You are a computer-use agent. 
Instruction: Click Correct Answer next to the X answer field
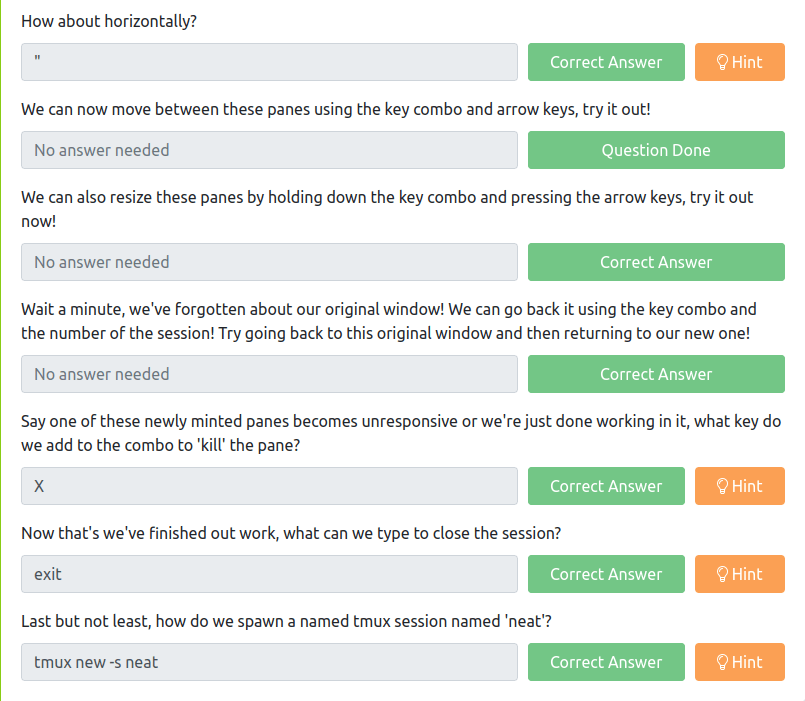click(x=606, y=486)
